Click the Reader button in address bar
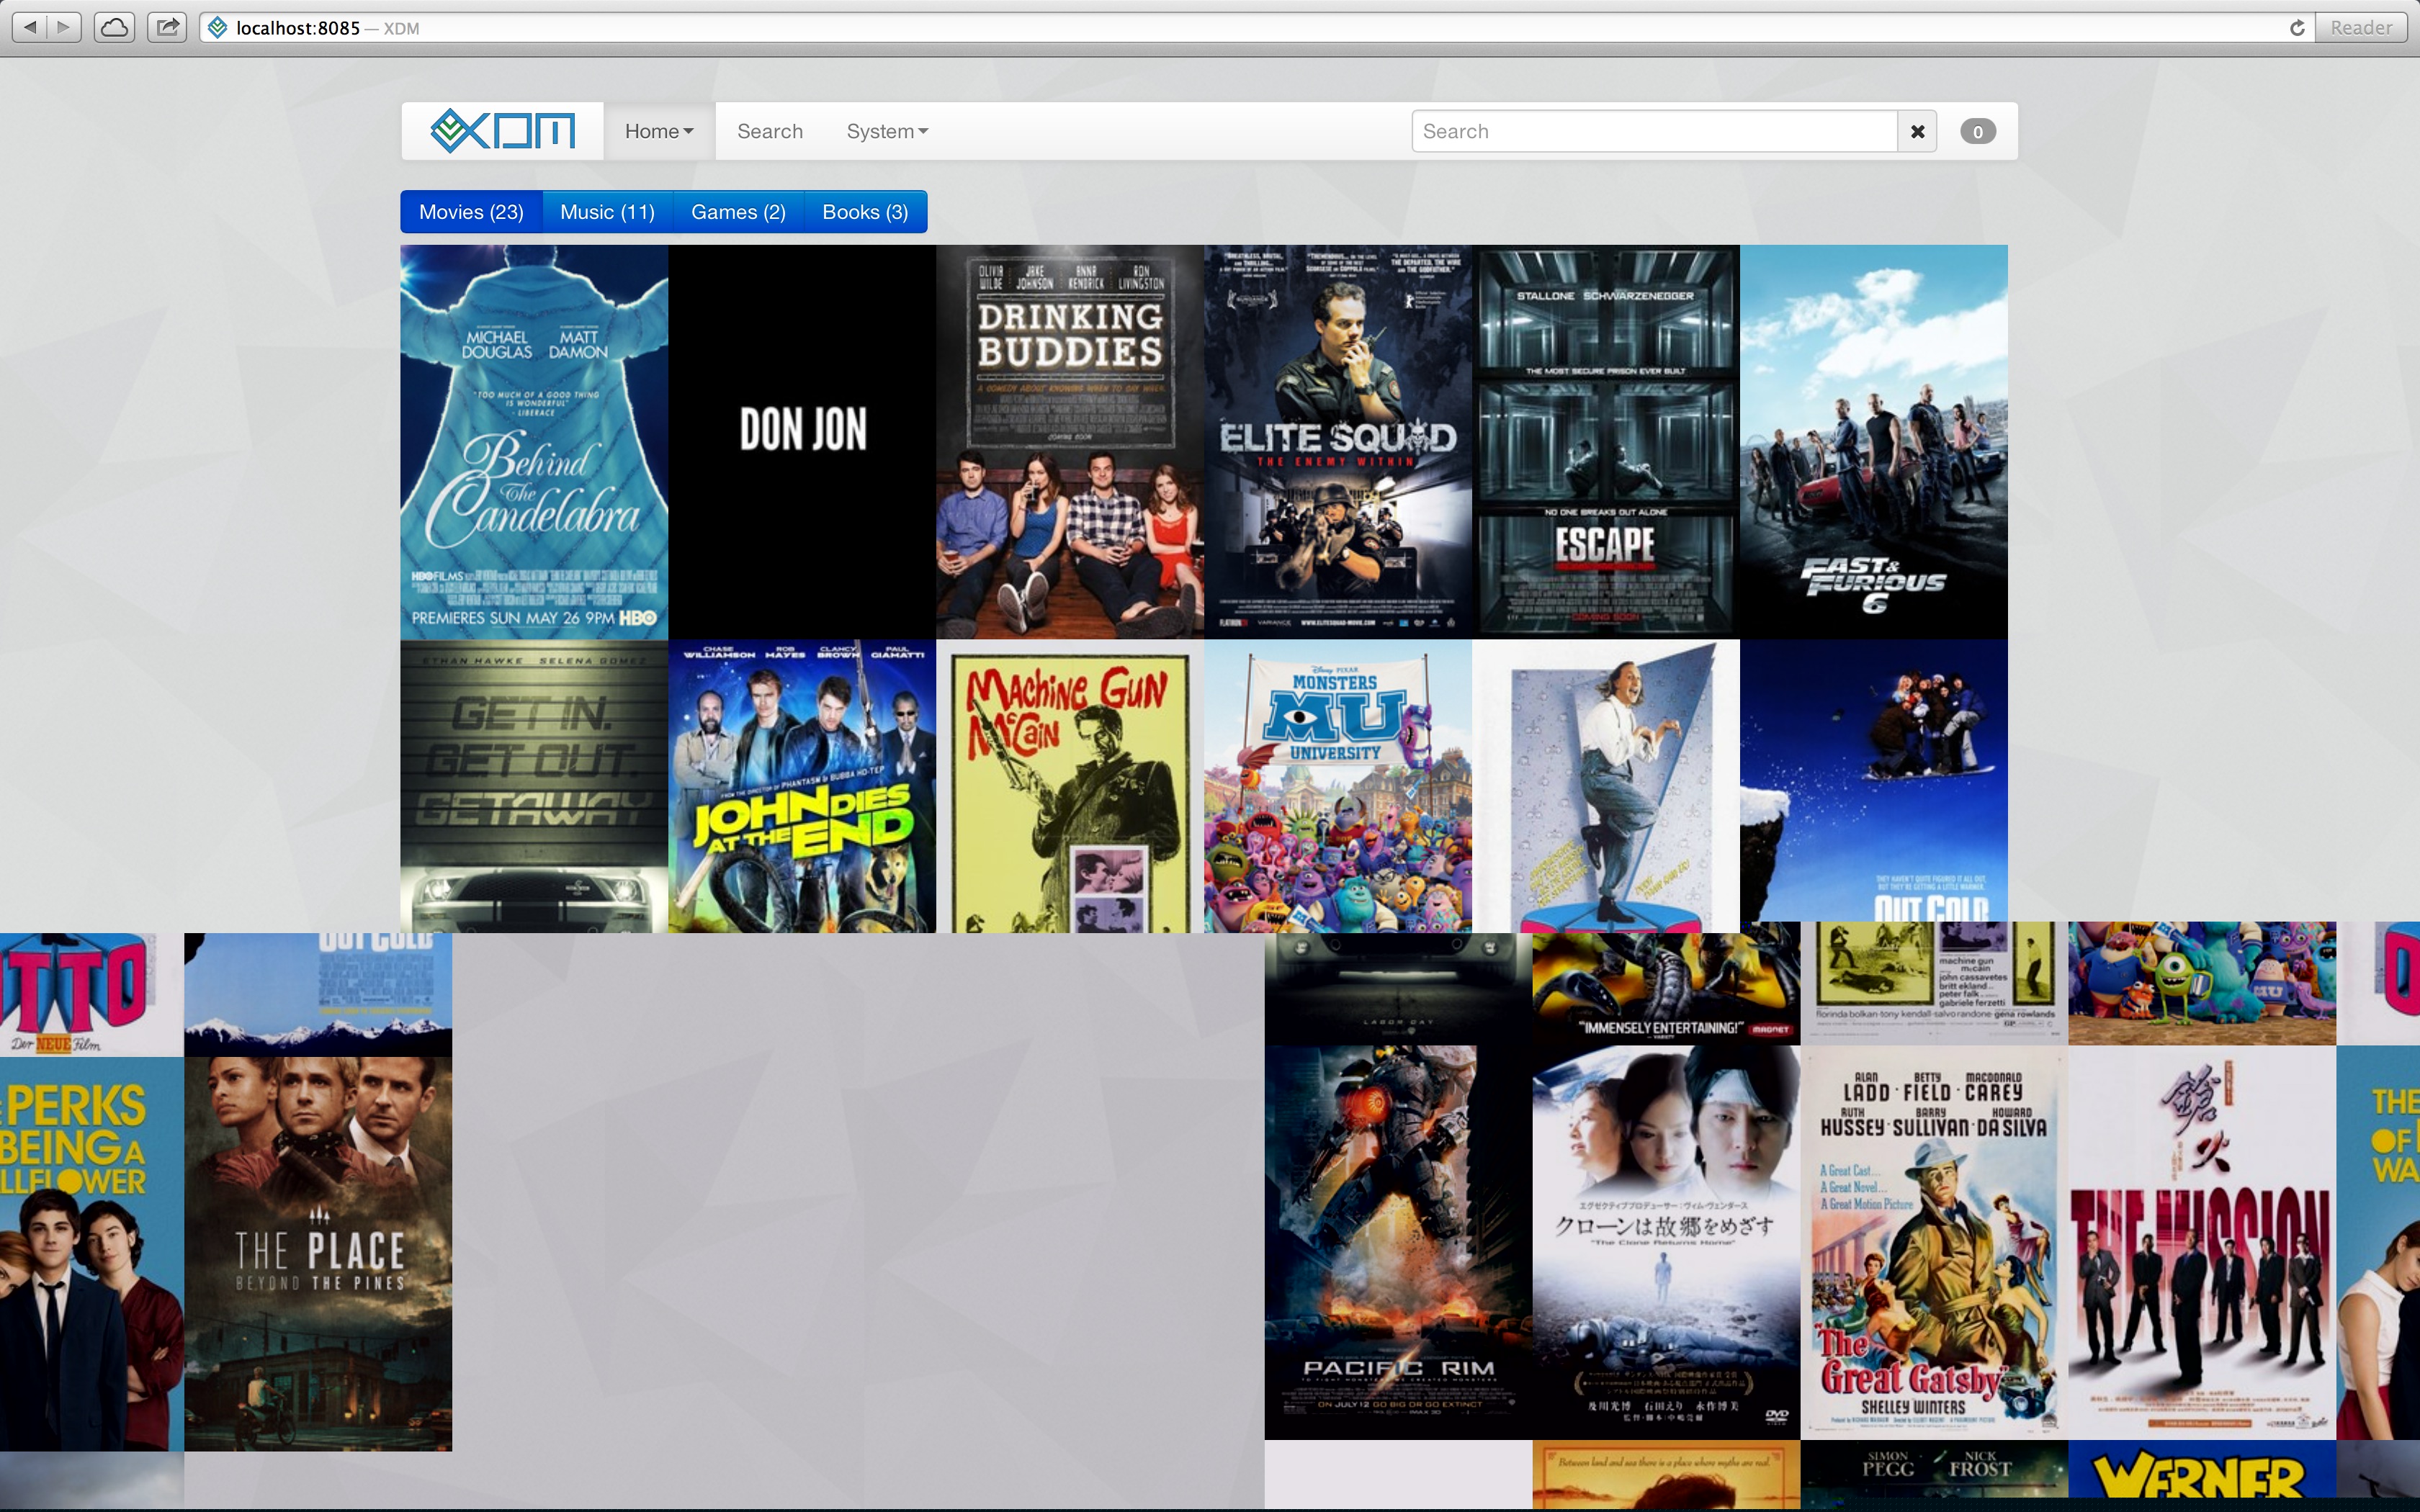The width and height of the screenshot is (2420, 1512). coord(2360,28)
